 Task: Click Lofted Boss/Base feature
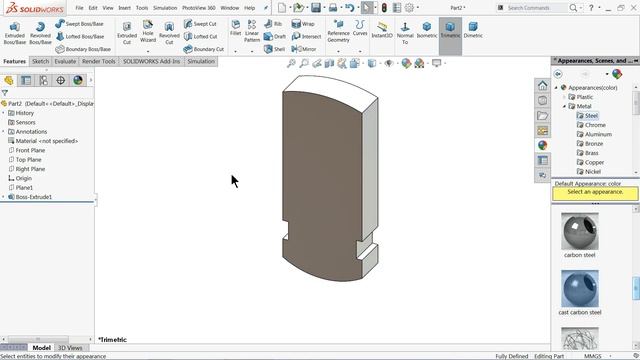(80, 36)
